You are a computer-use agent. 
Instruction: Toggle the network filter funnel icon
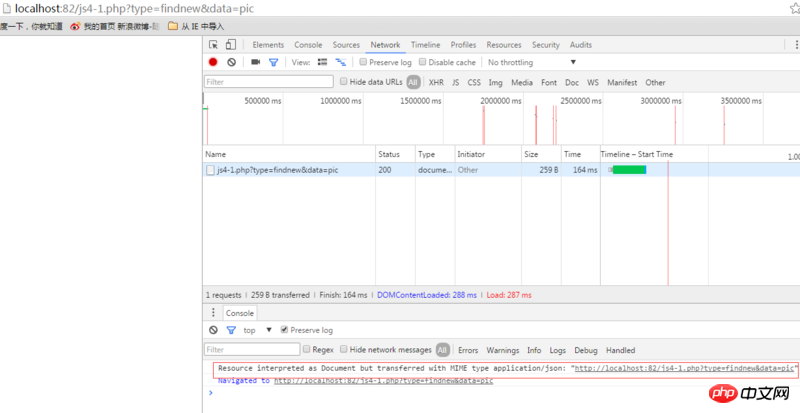[x=273, y=62]
